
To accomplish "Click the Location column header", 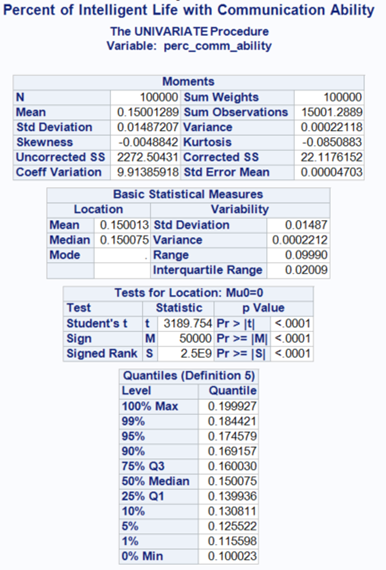I will pos(98,209).
